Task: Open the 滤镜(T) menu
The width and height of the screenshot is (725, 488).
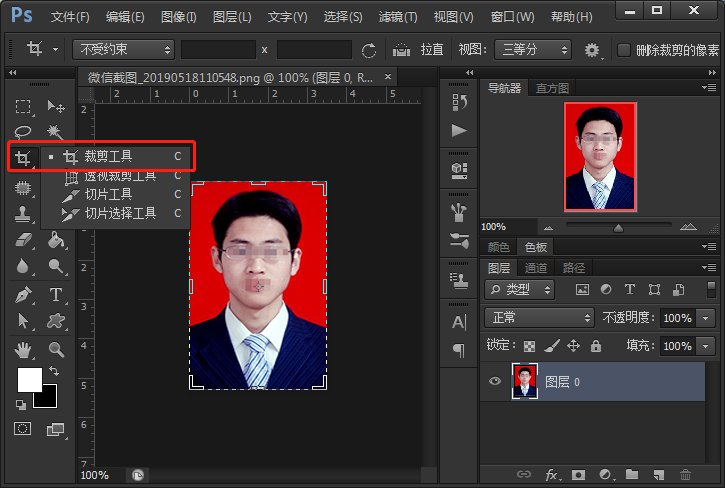Action: pos(398,17)
